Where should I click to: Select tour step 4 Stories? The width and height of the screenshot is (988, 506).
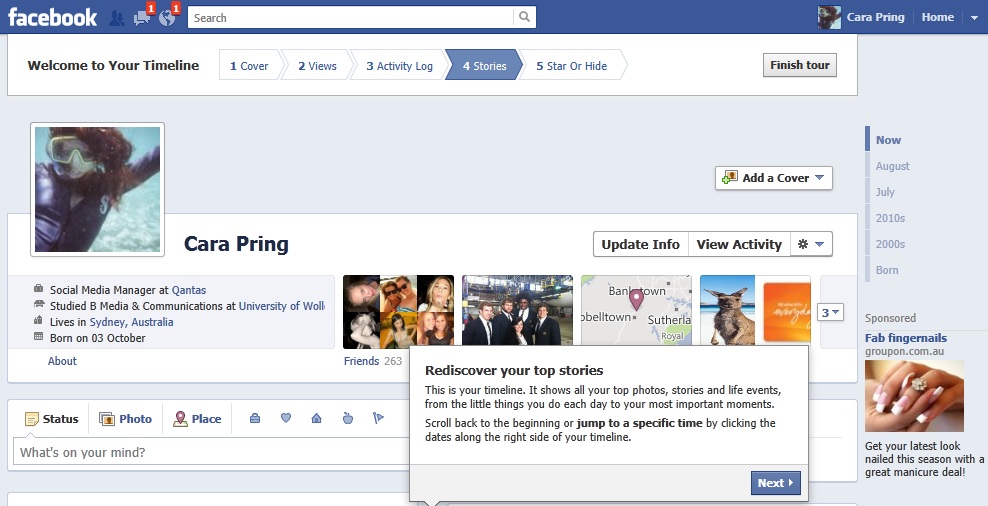485,66
